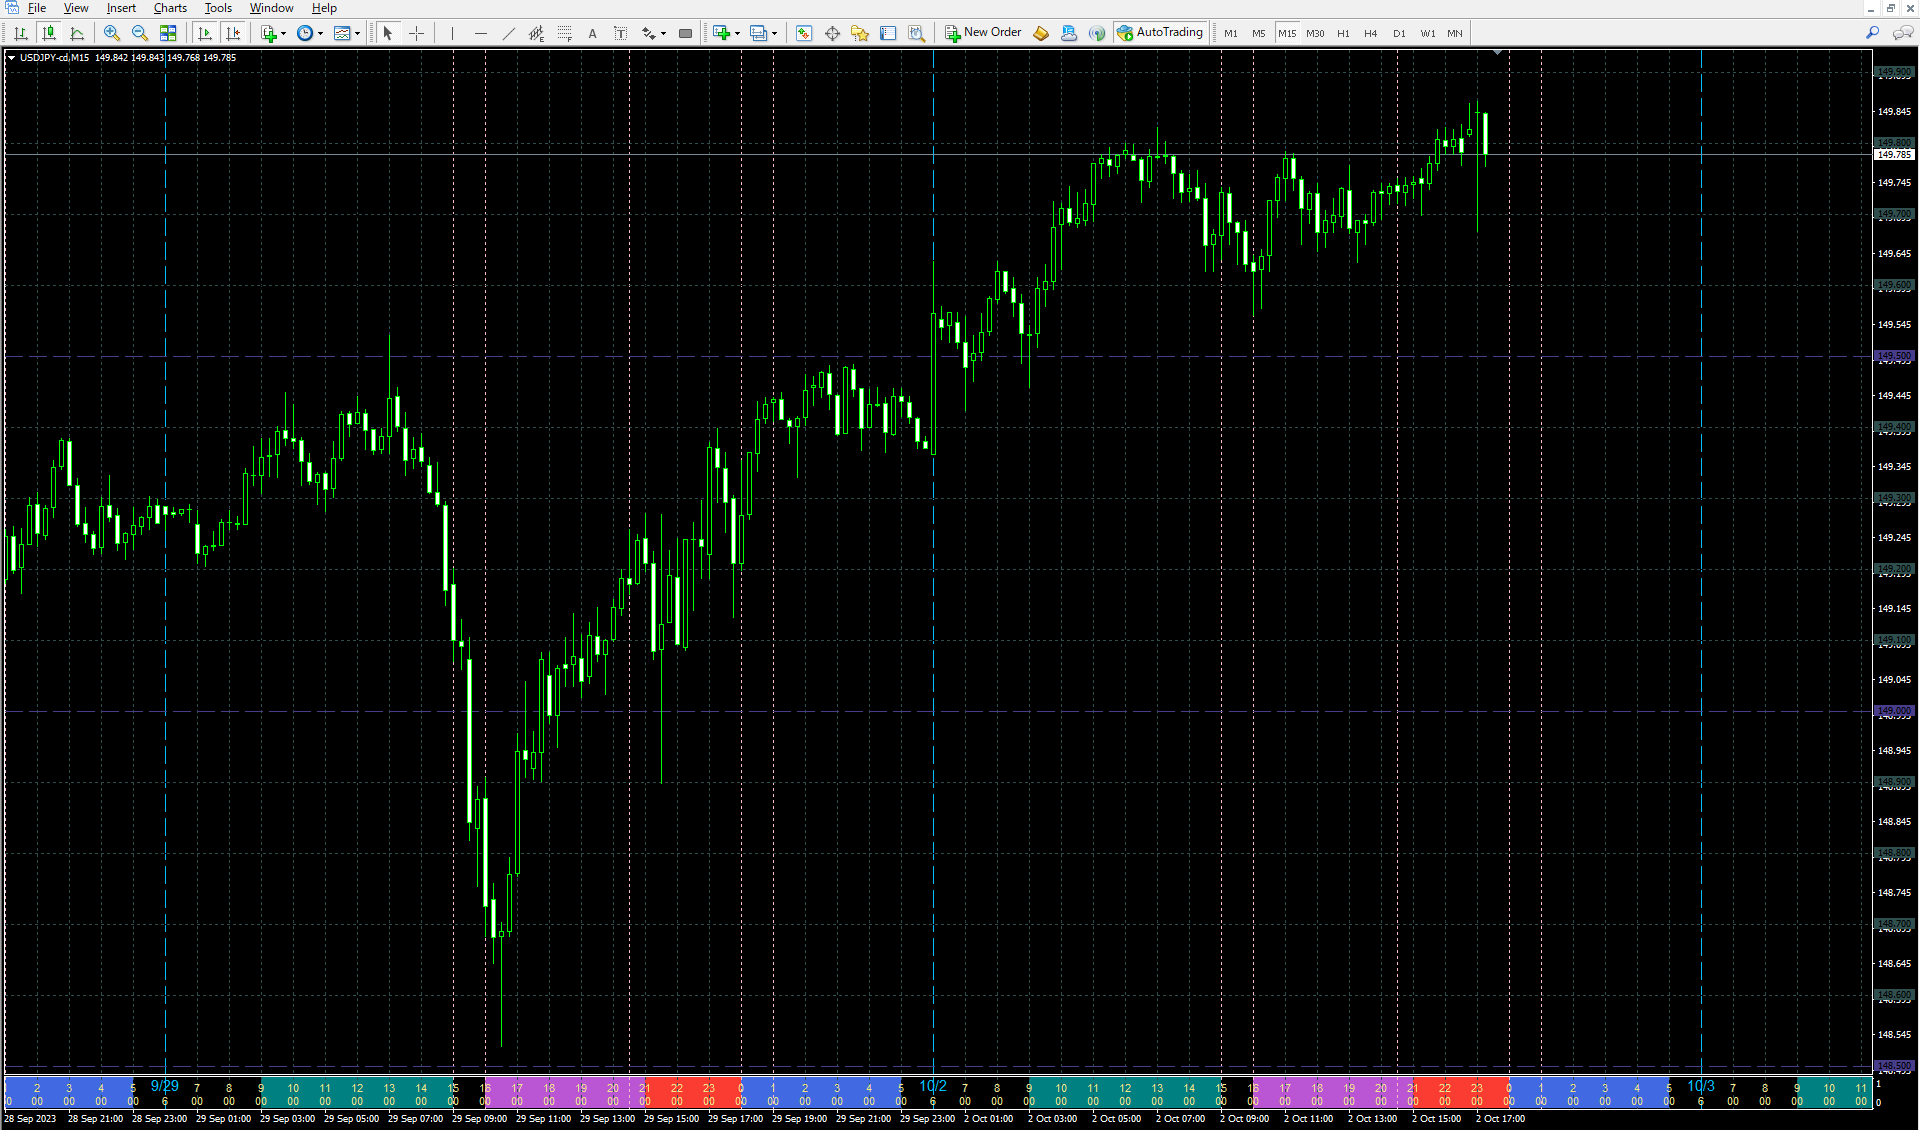Viewport: 1920px width, 1130px height.
Task: Click the Zoom Out magnifier icon
Action: point(140,33)
